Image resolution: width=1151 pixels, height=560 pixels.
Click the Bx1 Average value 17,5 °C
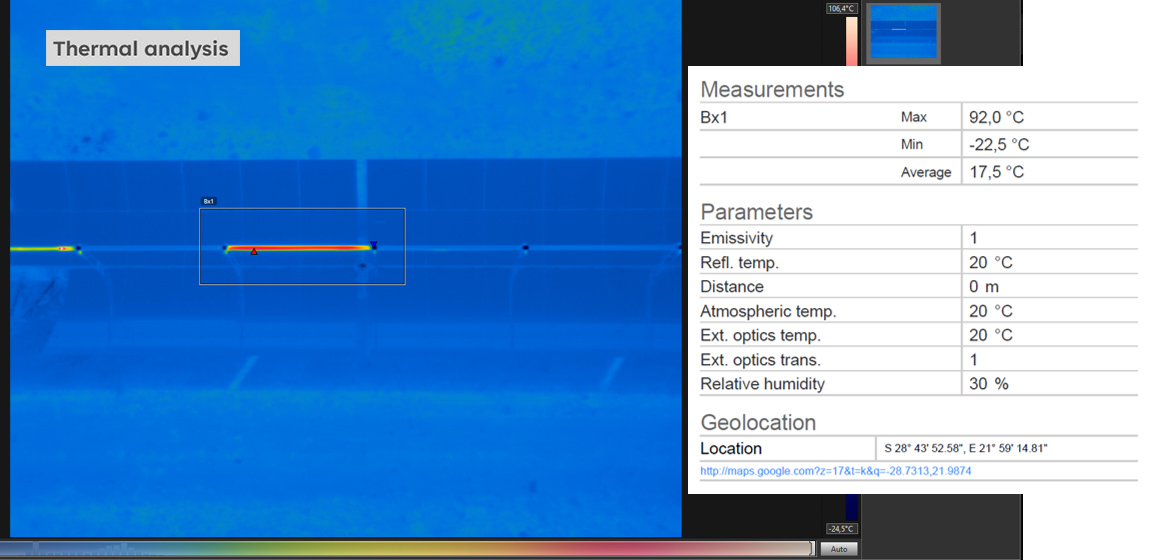(x=996, y=172)
